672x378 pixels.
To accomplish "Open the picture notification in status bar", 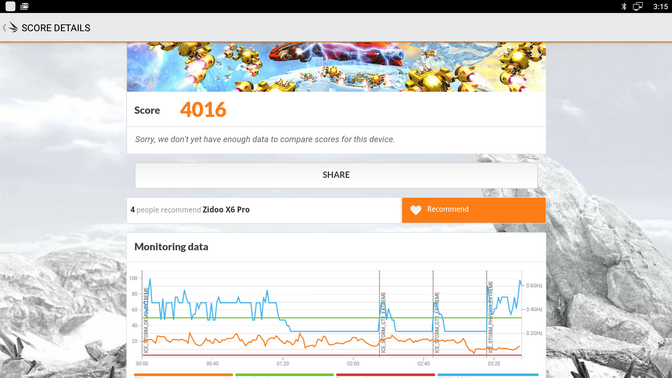I will click(24, 6).
